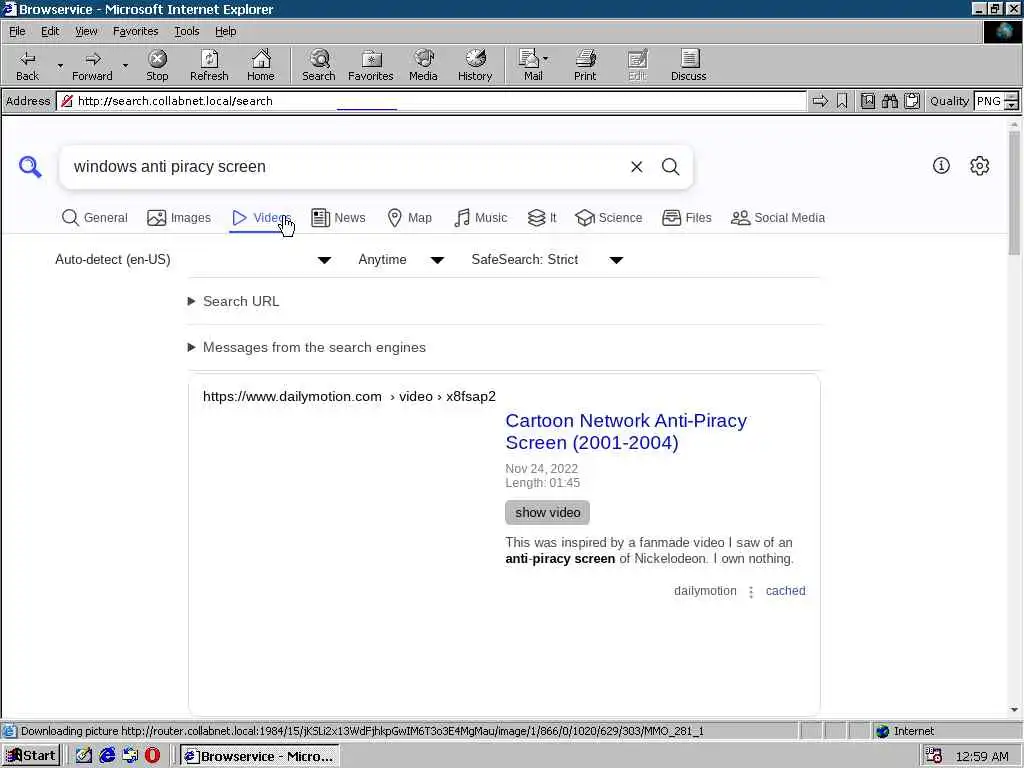The height and width of the screenshot is (768, 1024).
Task: Click the search query input field
Action: pos(346,167)
